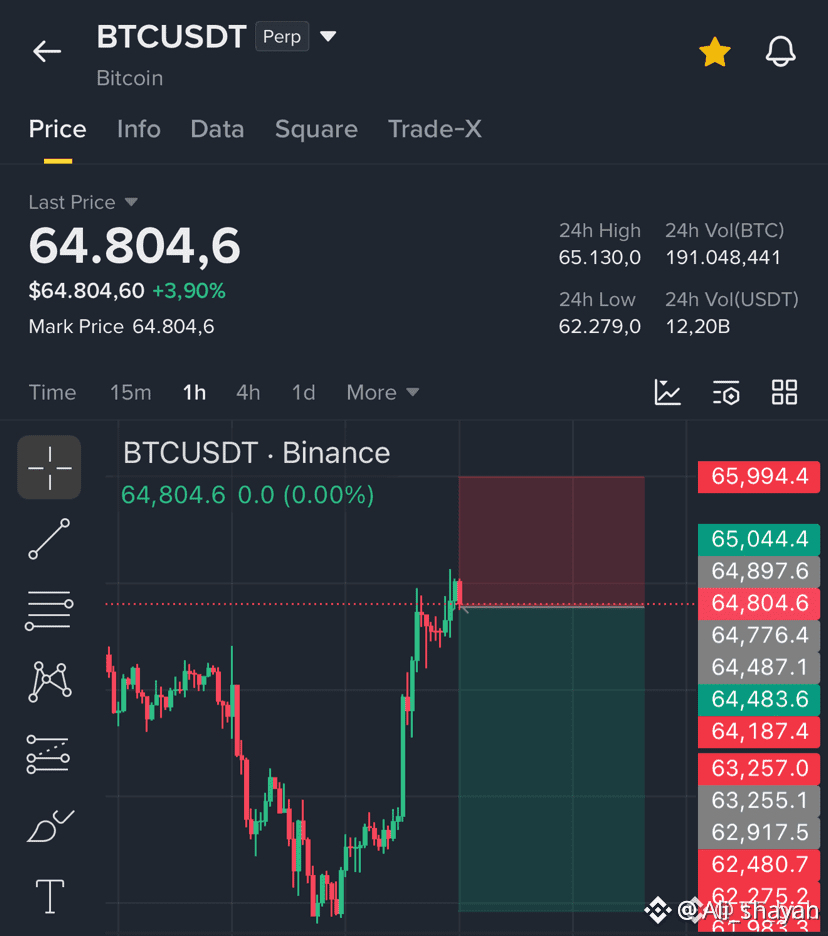828x936 pixels.
Task: Click the 64,897.6 gray price label
Action: [x=759, y=571]
